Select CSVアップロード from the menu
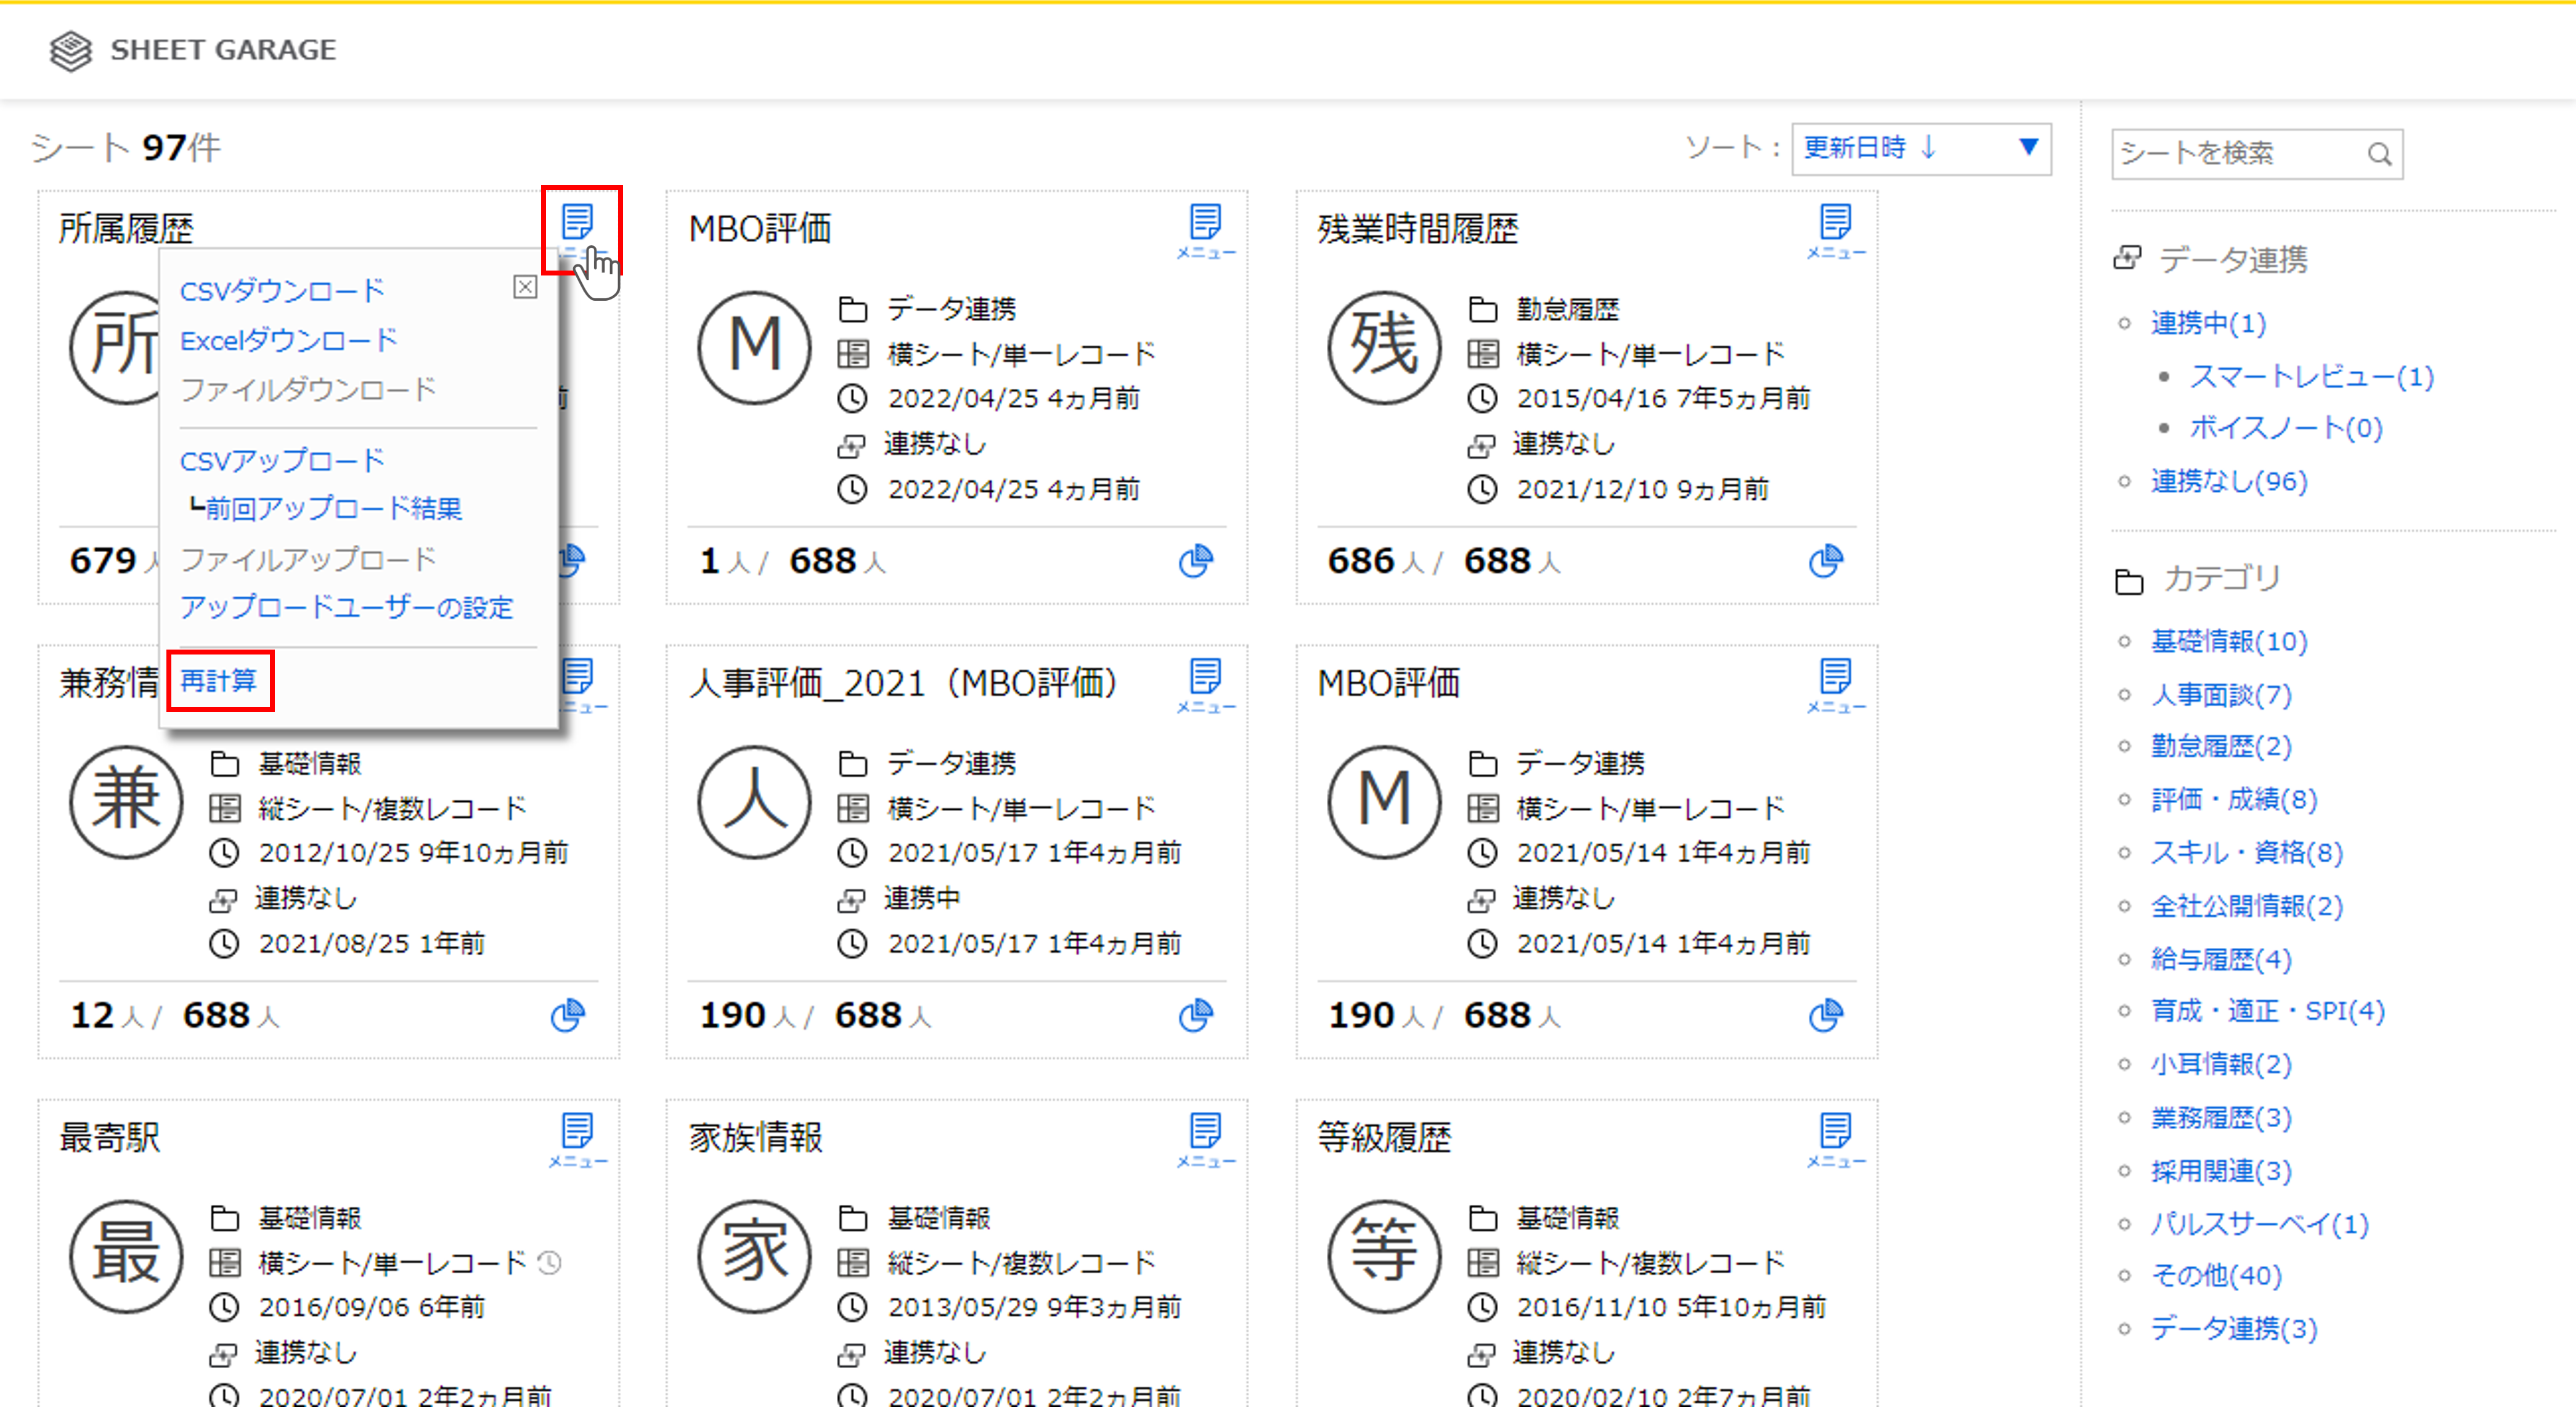The image size is (2576, 1407). click(282, 461)
